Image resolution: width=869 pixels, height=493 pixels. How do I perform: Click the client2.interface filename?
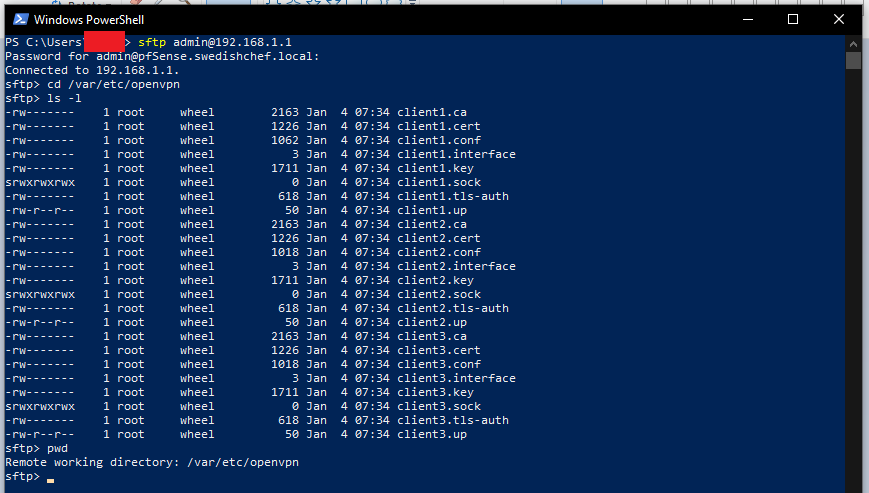click(456, 266)
